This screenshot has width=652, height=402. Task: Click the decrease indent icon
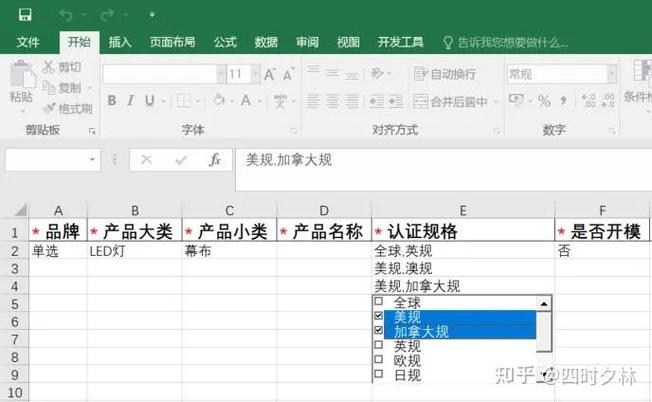pos(376,101)
